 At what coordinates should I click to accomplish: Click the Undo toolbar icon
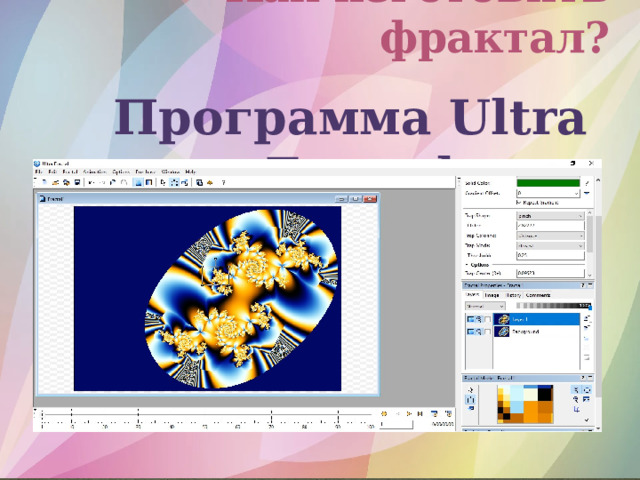(x=91, y=182)
